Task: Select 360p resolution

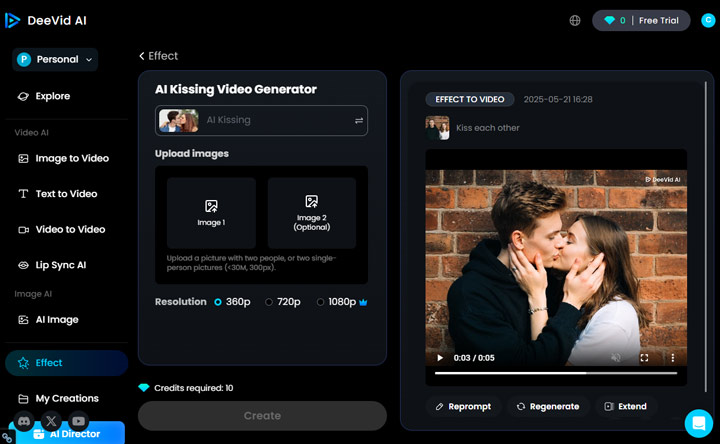Action: [232, 302]
